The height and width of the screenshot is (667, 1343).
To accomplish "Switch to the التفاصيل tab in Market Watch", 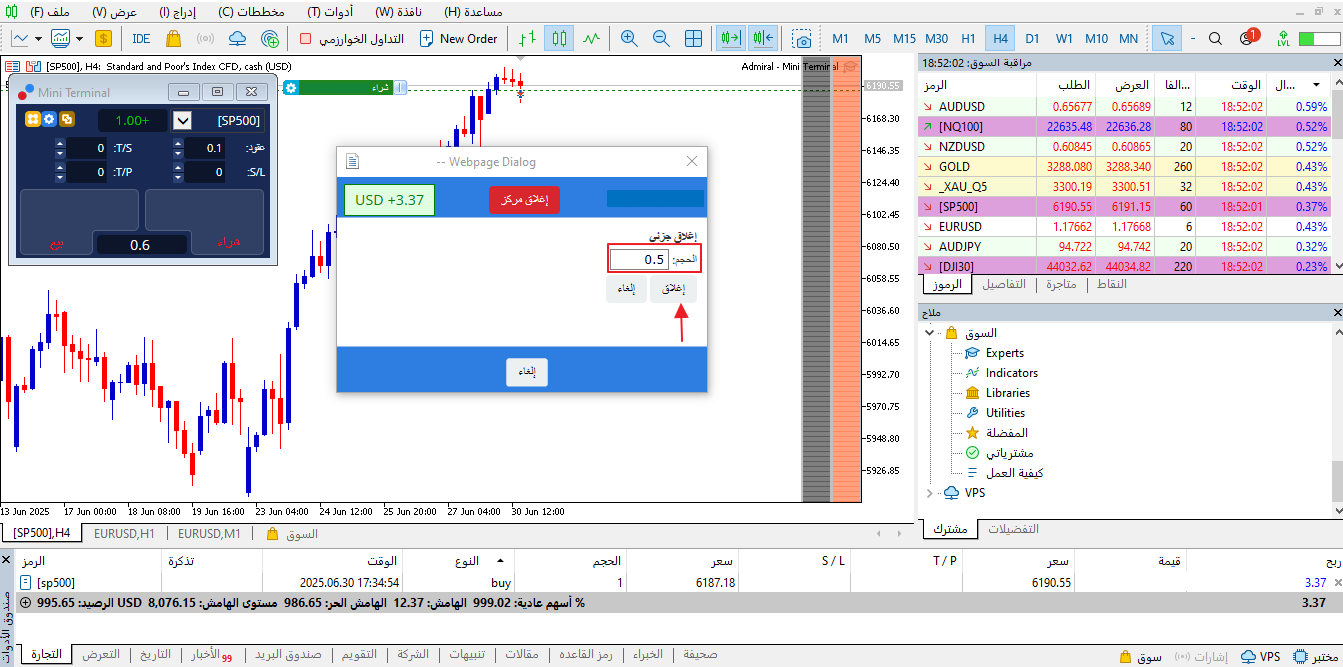I will 1003,284.
